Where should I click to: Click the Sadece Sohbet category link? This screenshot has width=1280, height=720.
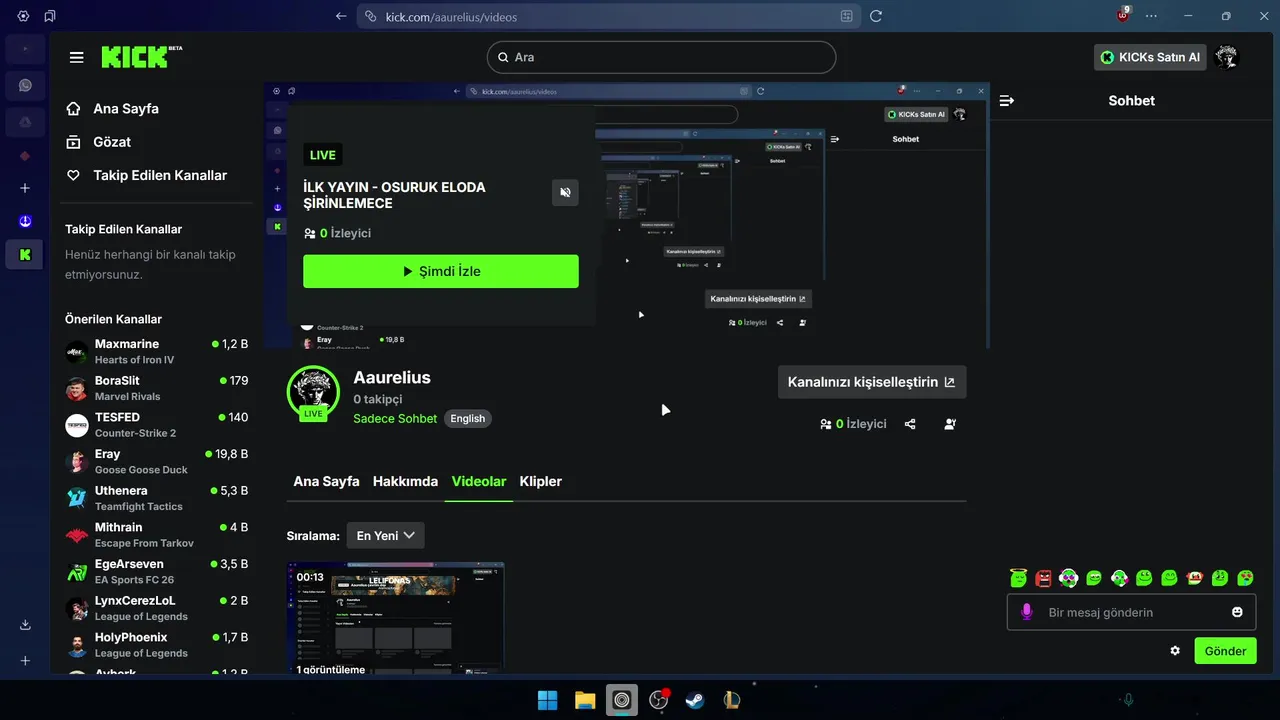(x=395, y=419)
